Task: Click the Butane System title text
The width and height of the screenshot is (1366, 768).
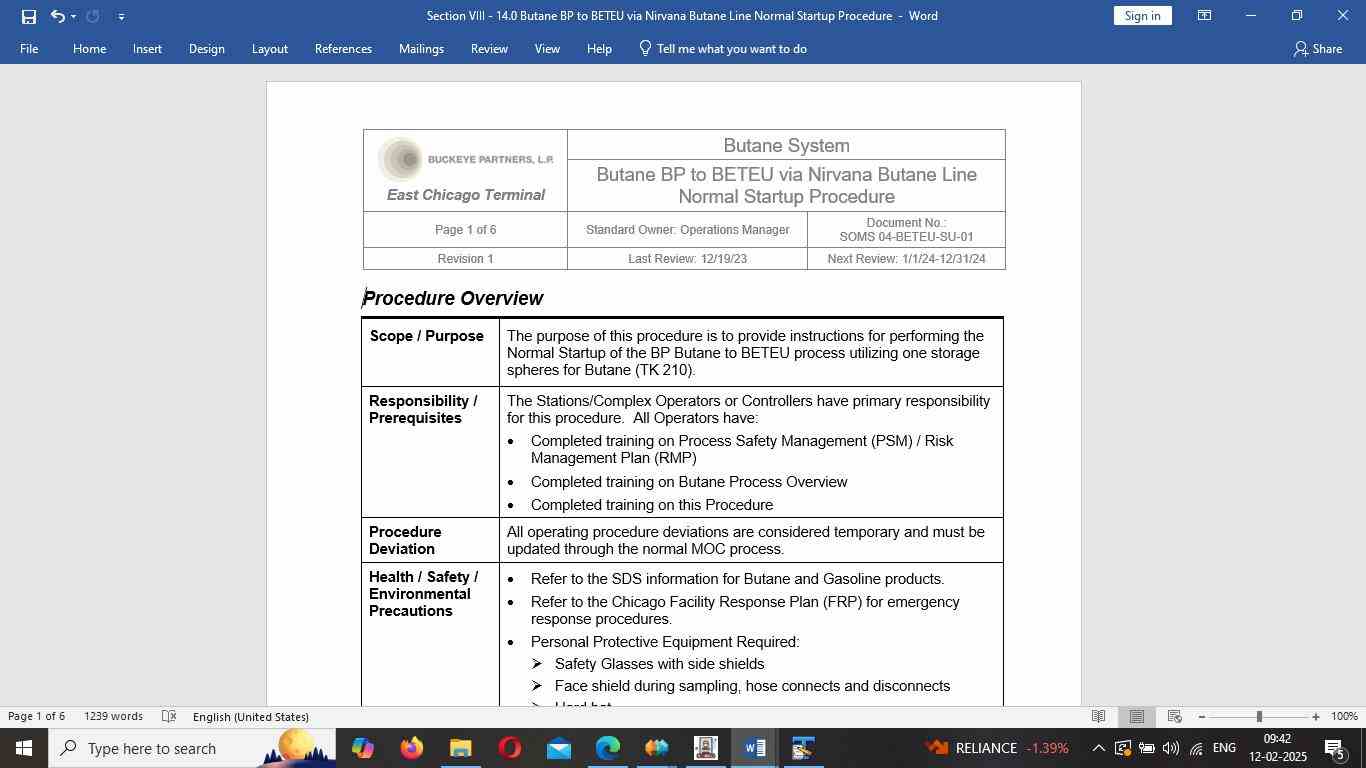Action: (x=786, y=146)
